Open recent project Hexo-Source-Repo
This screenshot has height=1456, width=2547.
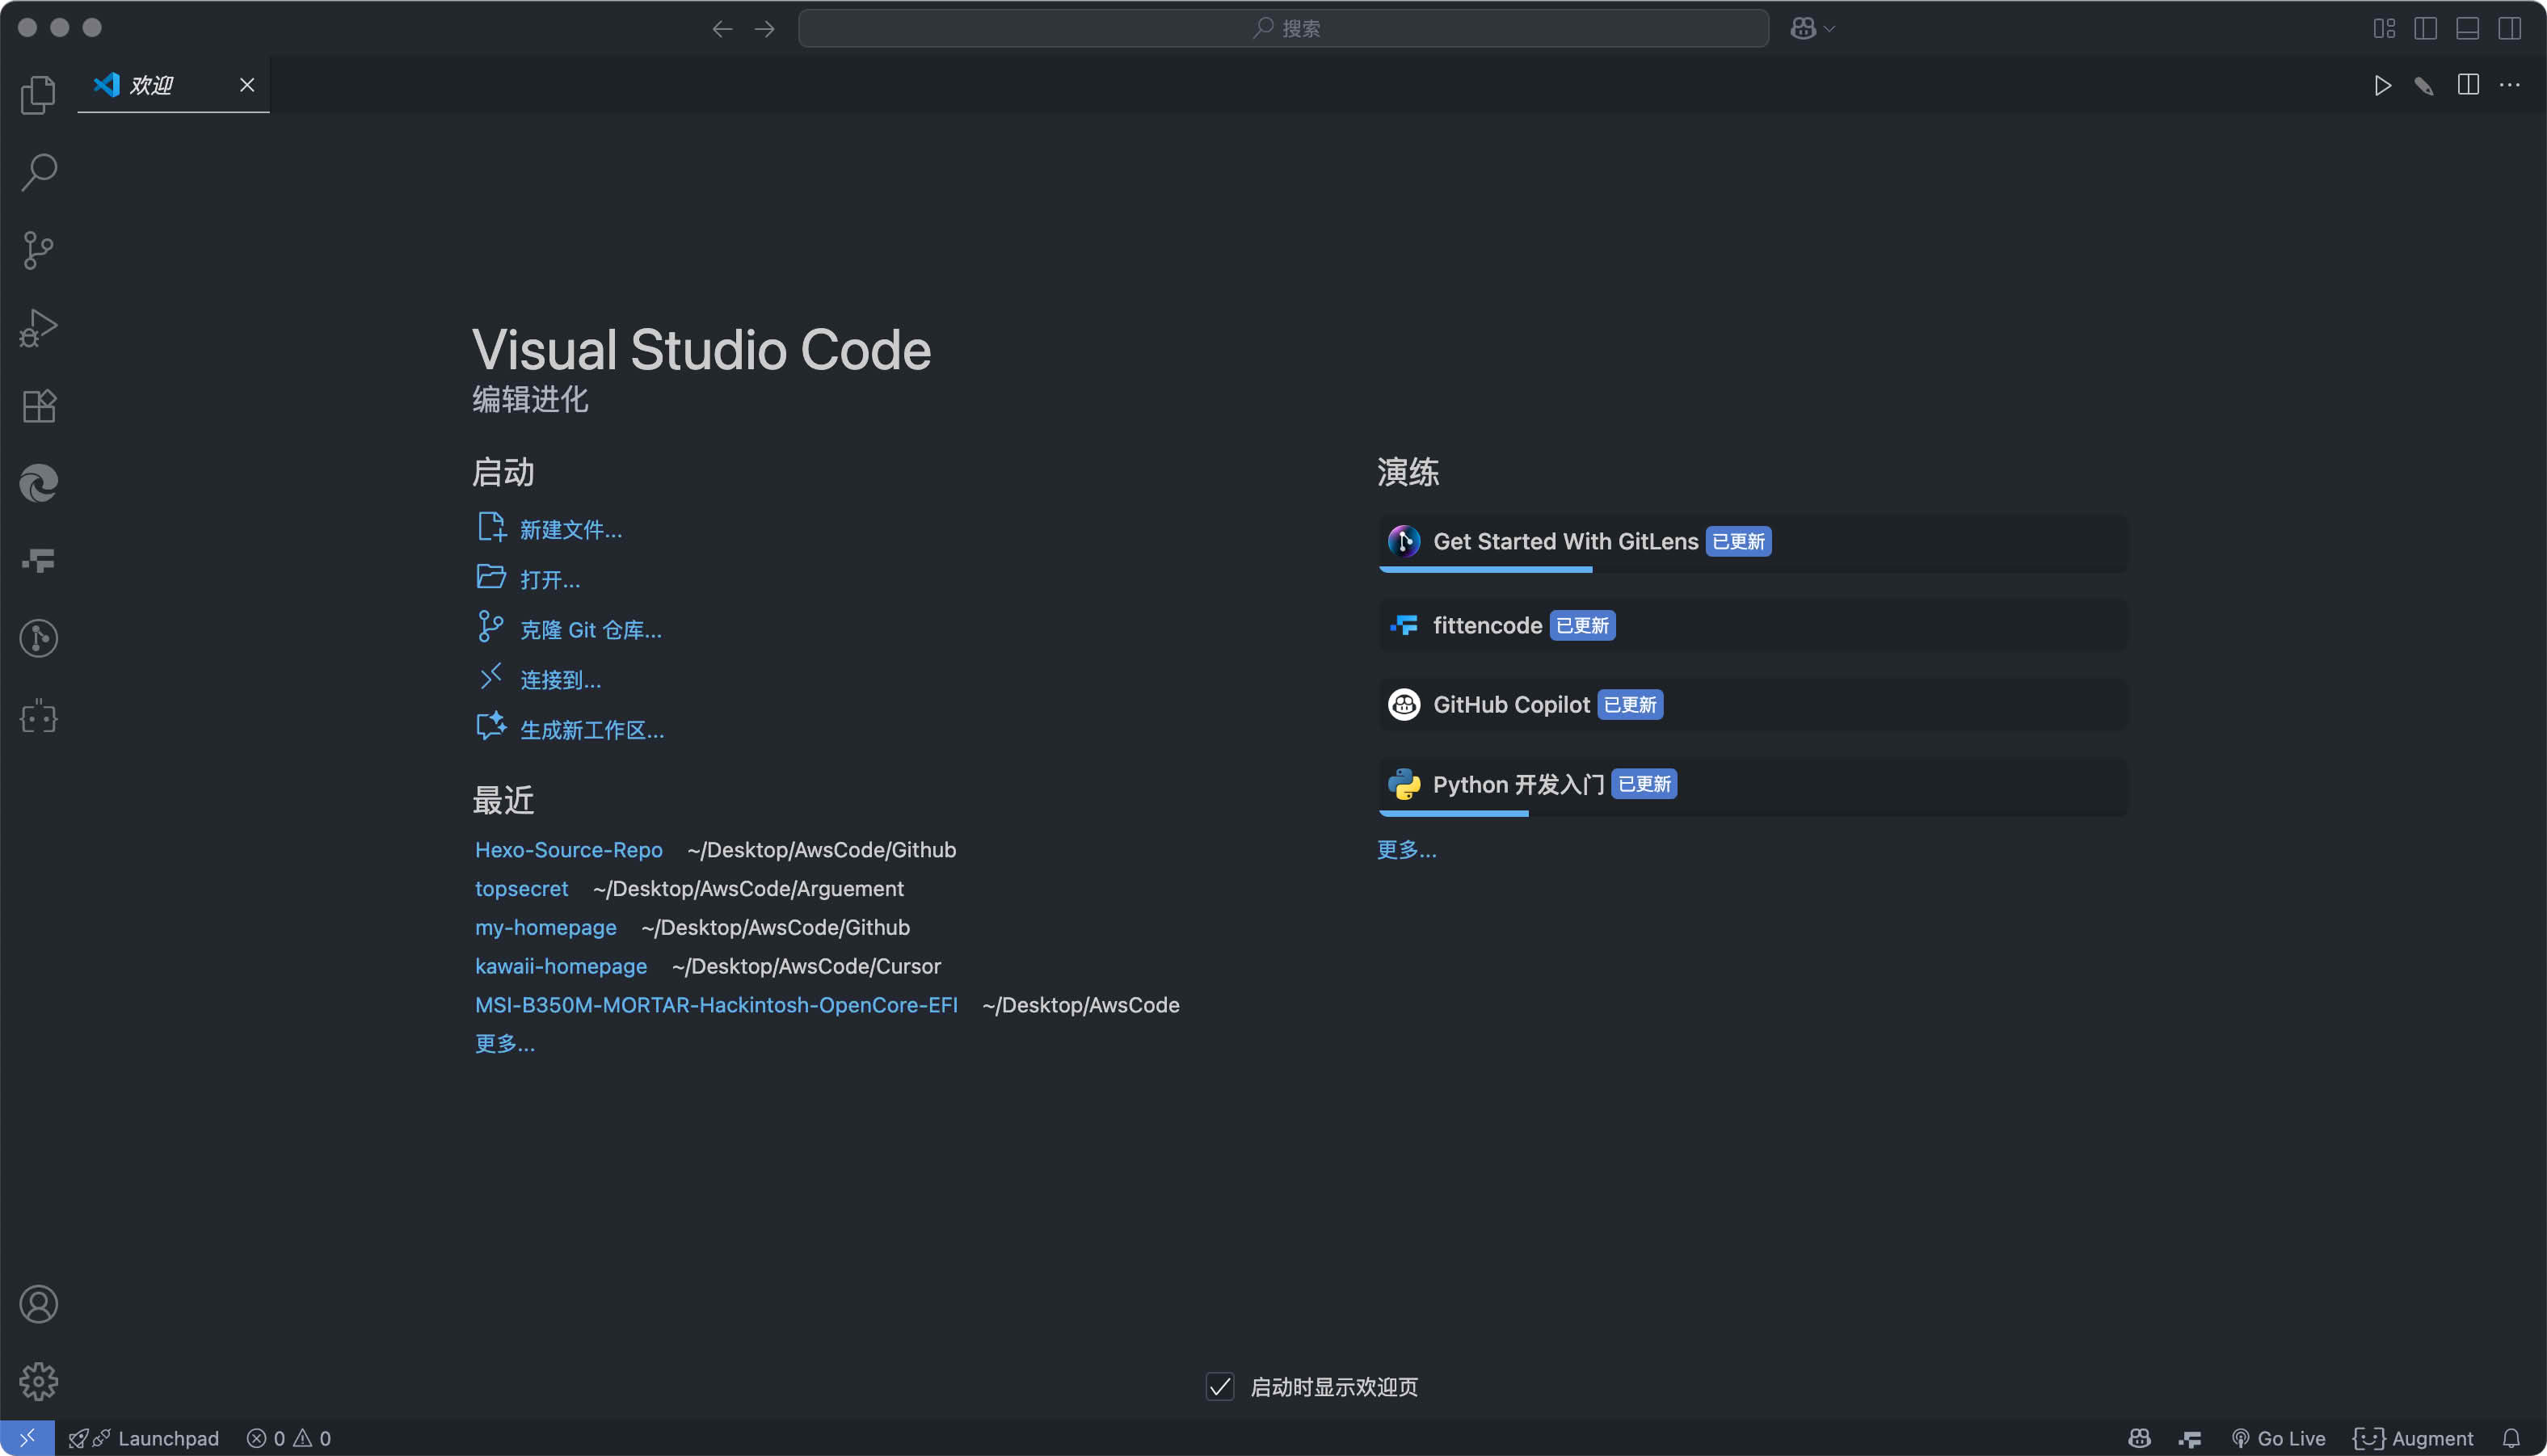[568, 850]
